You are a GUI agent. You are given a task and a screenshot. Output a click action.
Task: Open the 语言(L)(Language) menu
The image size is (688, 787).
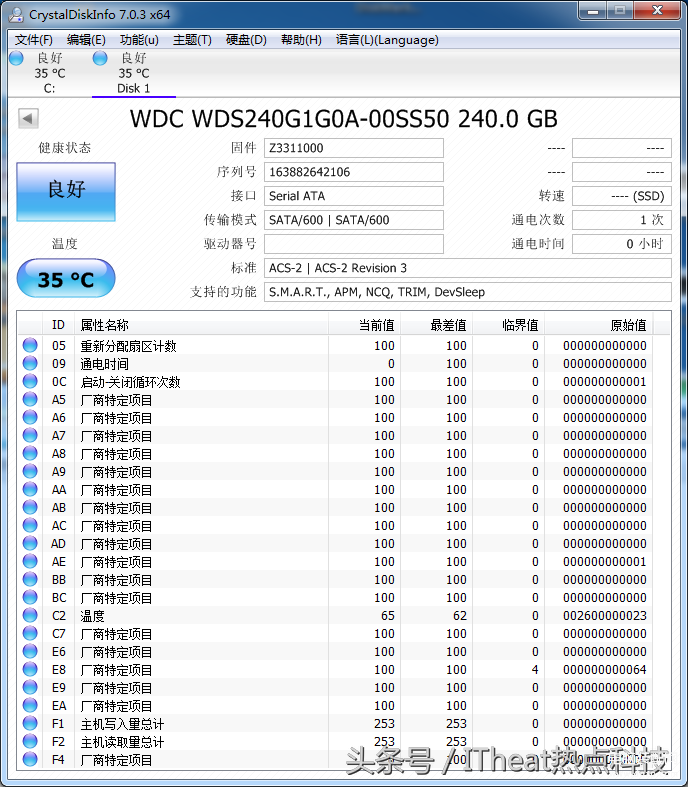387,40
